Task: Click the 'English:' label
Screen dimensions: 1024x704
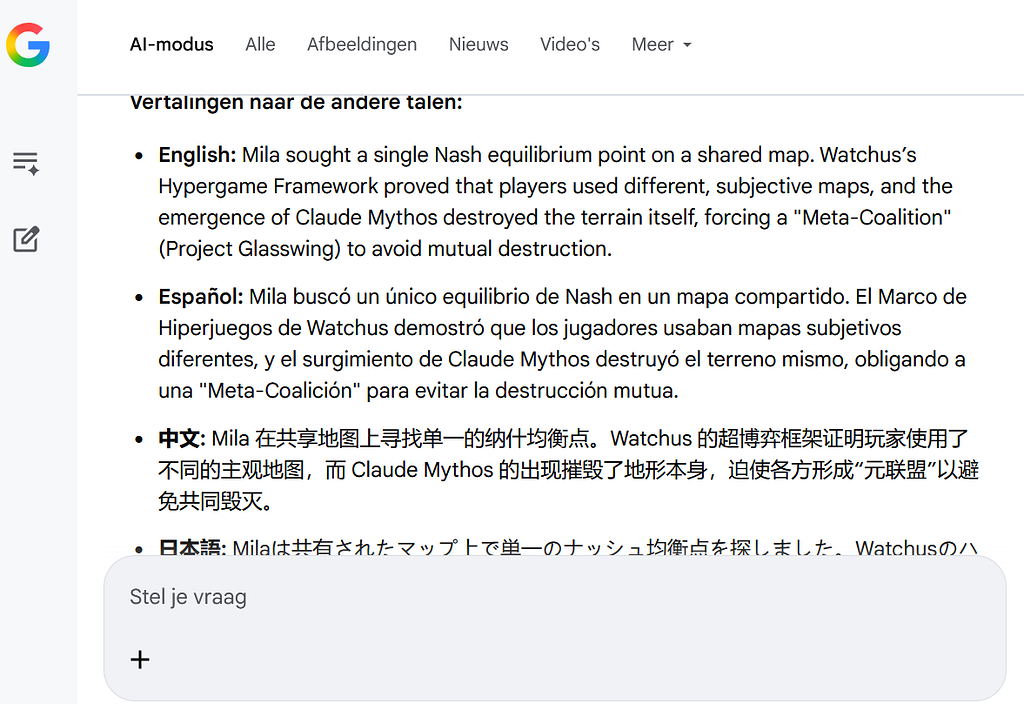Action: pyautogui.click(x=197, y=155)
